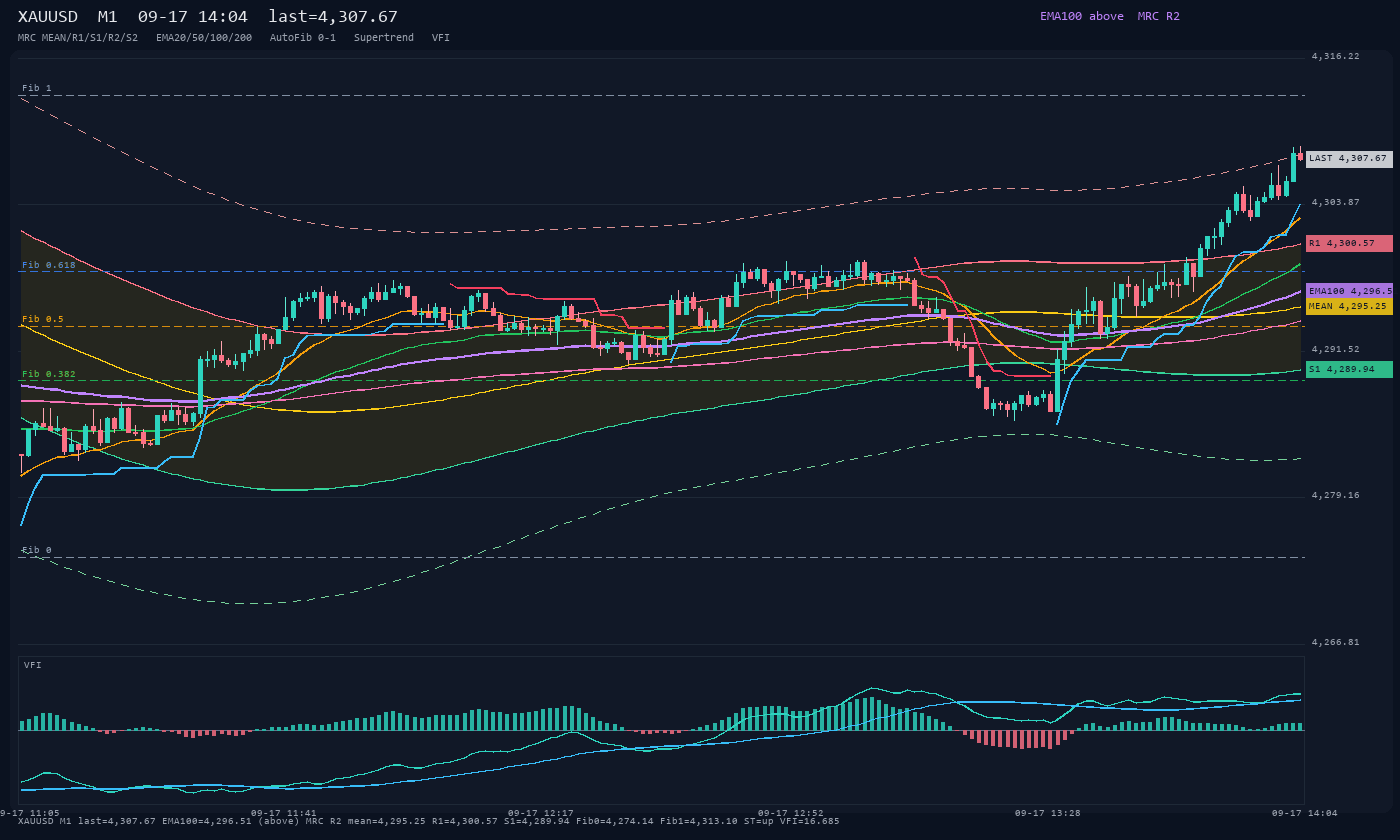The height and width of the screenshot is (840, 1400).
Task: Select the R1 4,300.57 price label
Action: [1349, 243]
